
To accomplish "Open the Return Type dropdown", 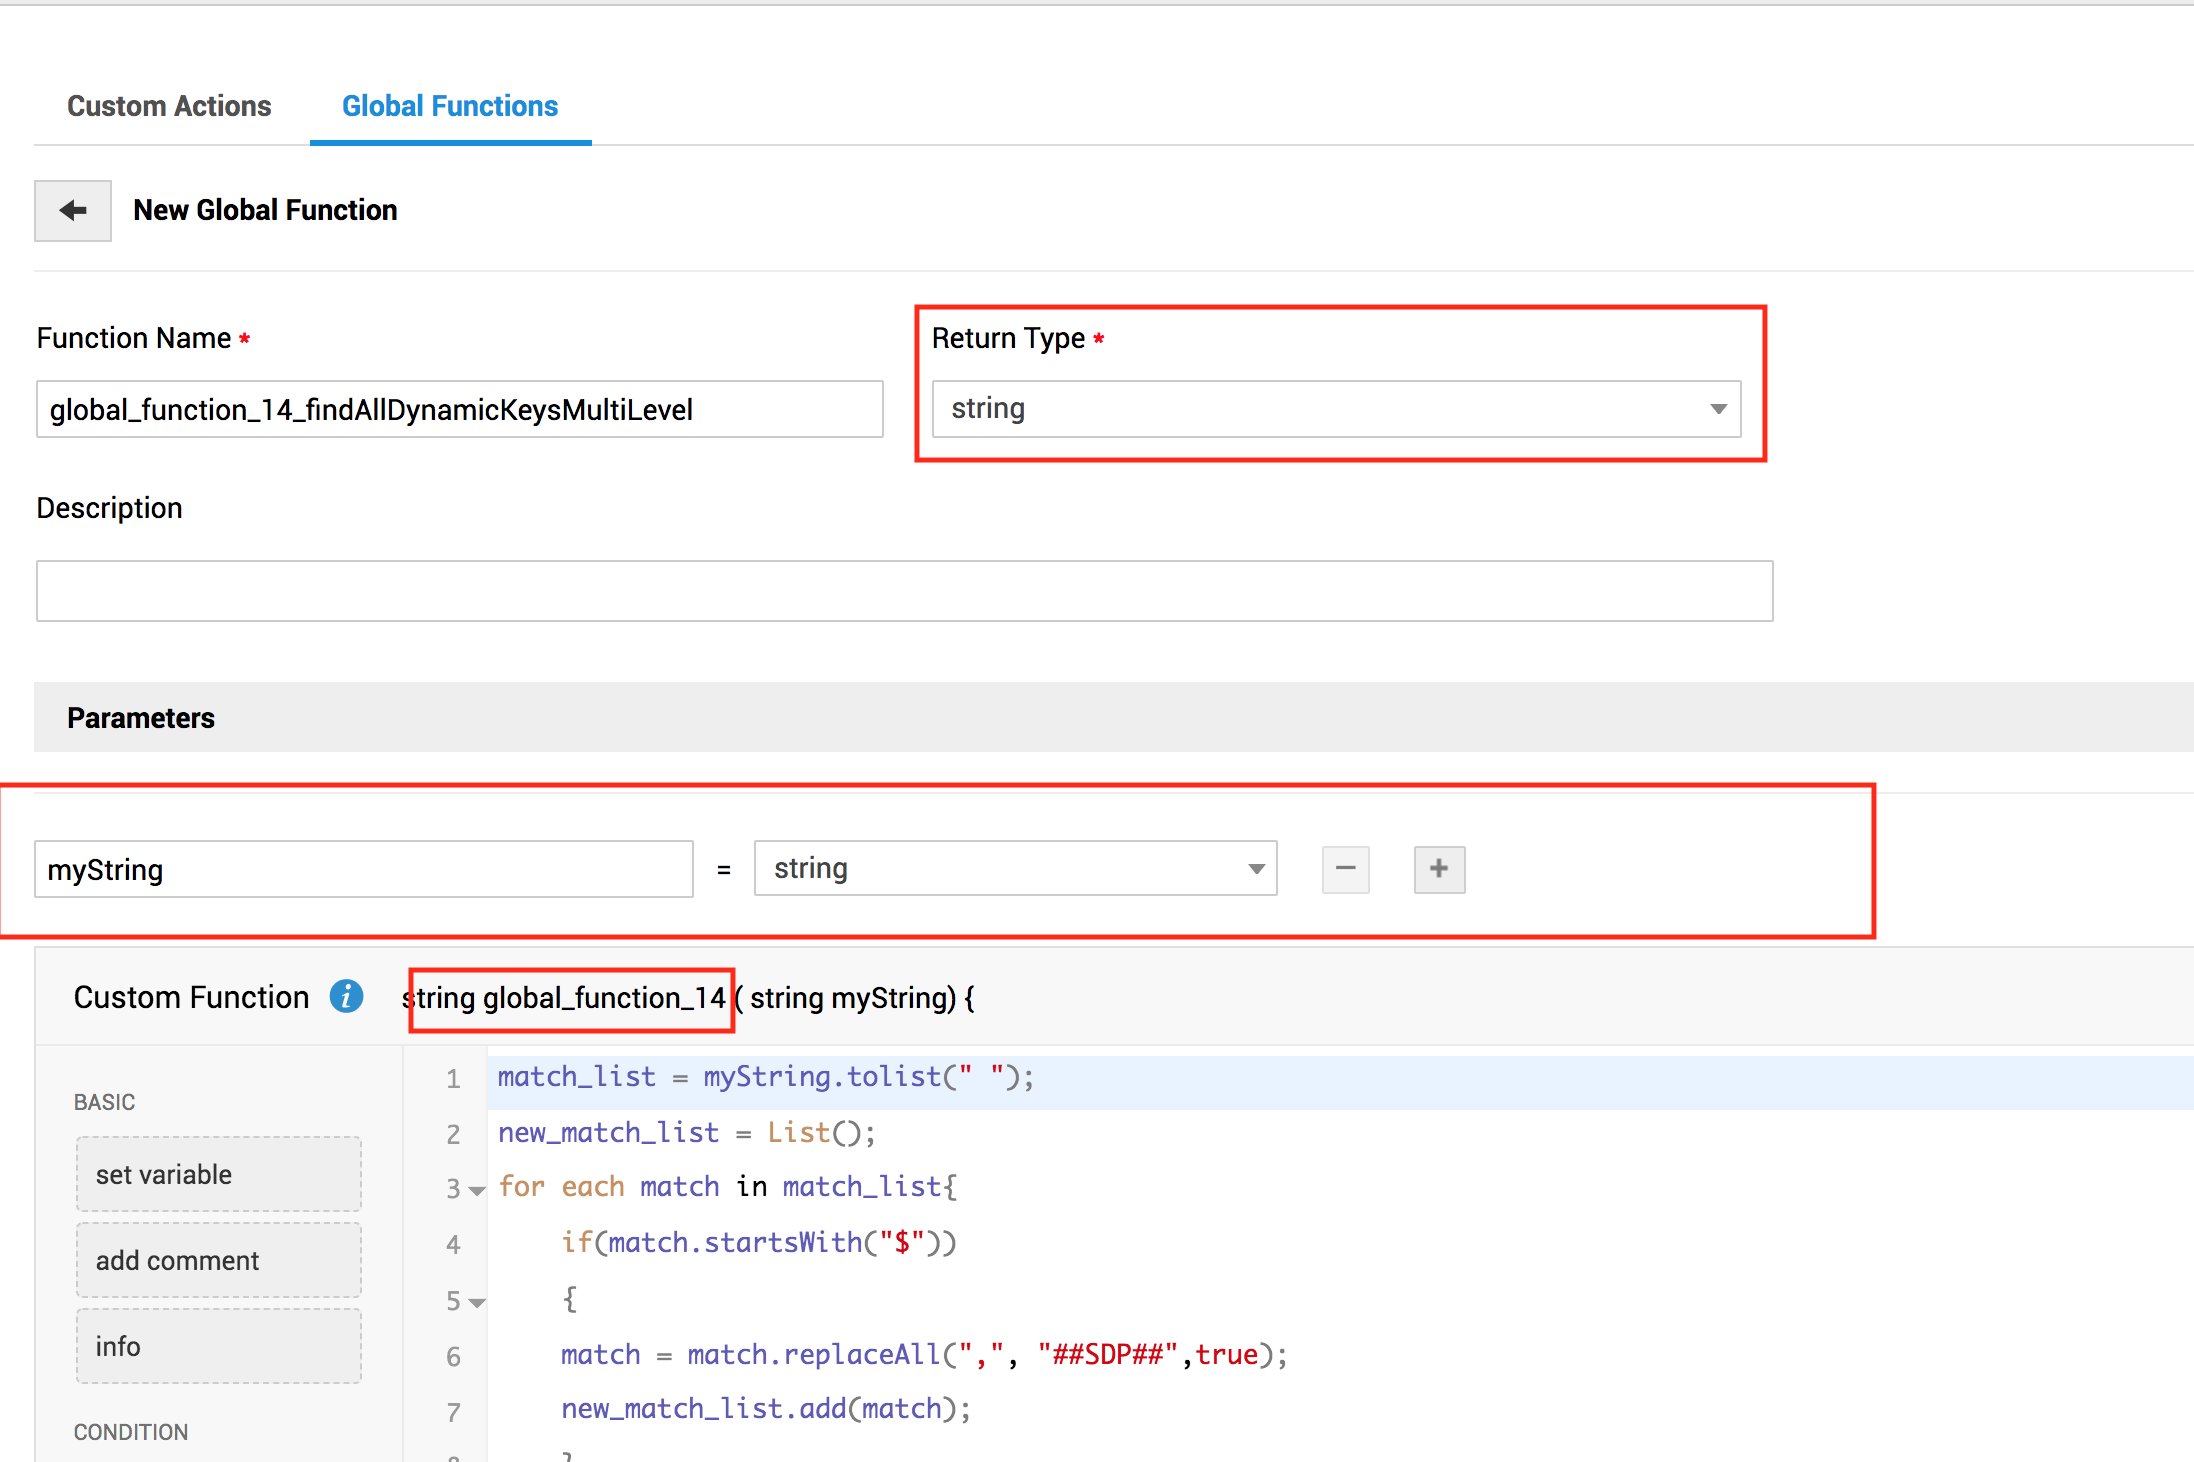I will [x=1335, y=409].
